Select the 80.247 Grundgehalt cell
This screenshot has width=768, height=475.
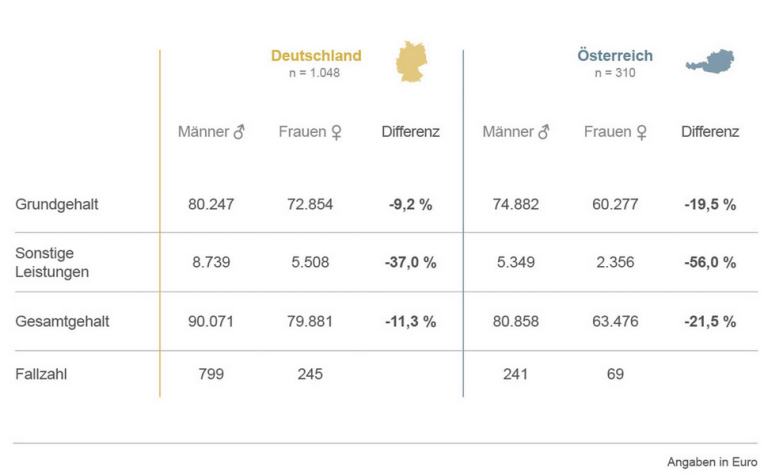point(212,204)
